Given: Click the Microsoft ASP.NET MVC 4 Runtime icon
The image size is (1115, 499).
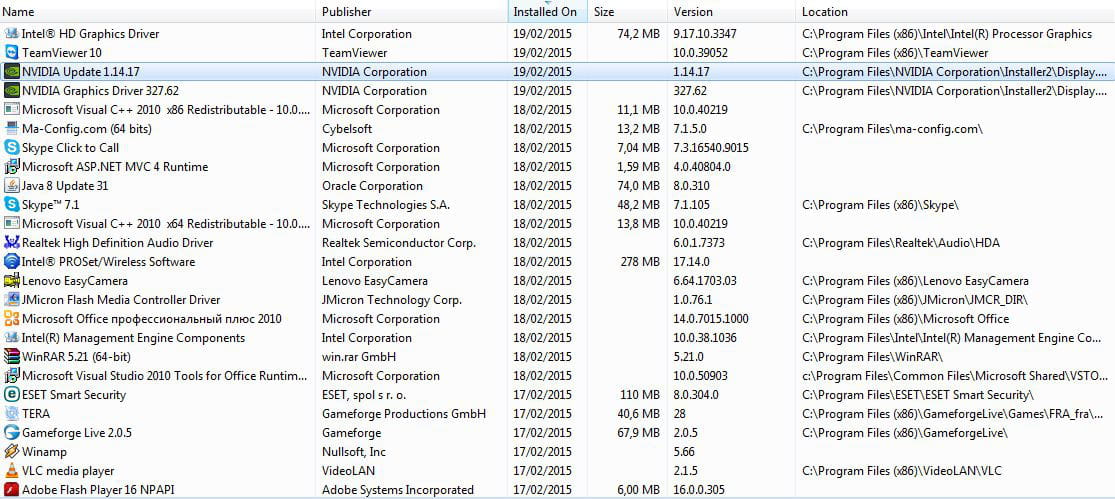Looking at the screenshot, I should point(11,166).
